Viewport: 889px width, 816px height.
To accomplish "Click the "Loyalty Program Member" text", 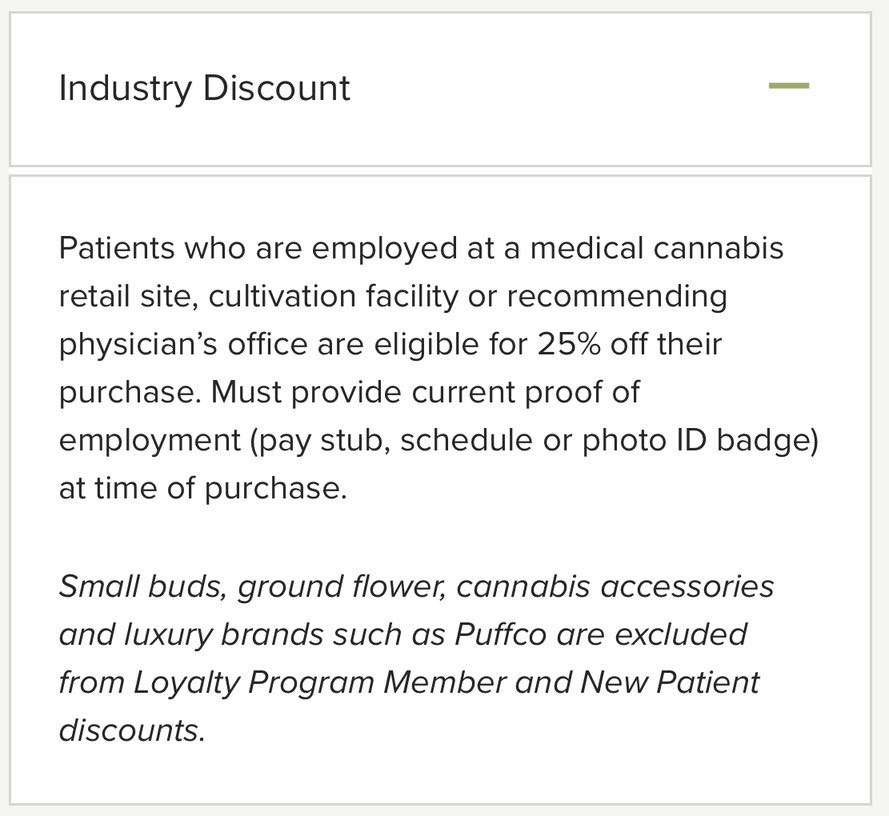I will click(x=320, y=682).
